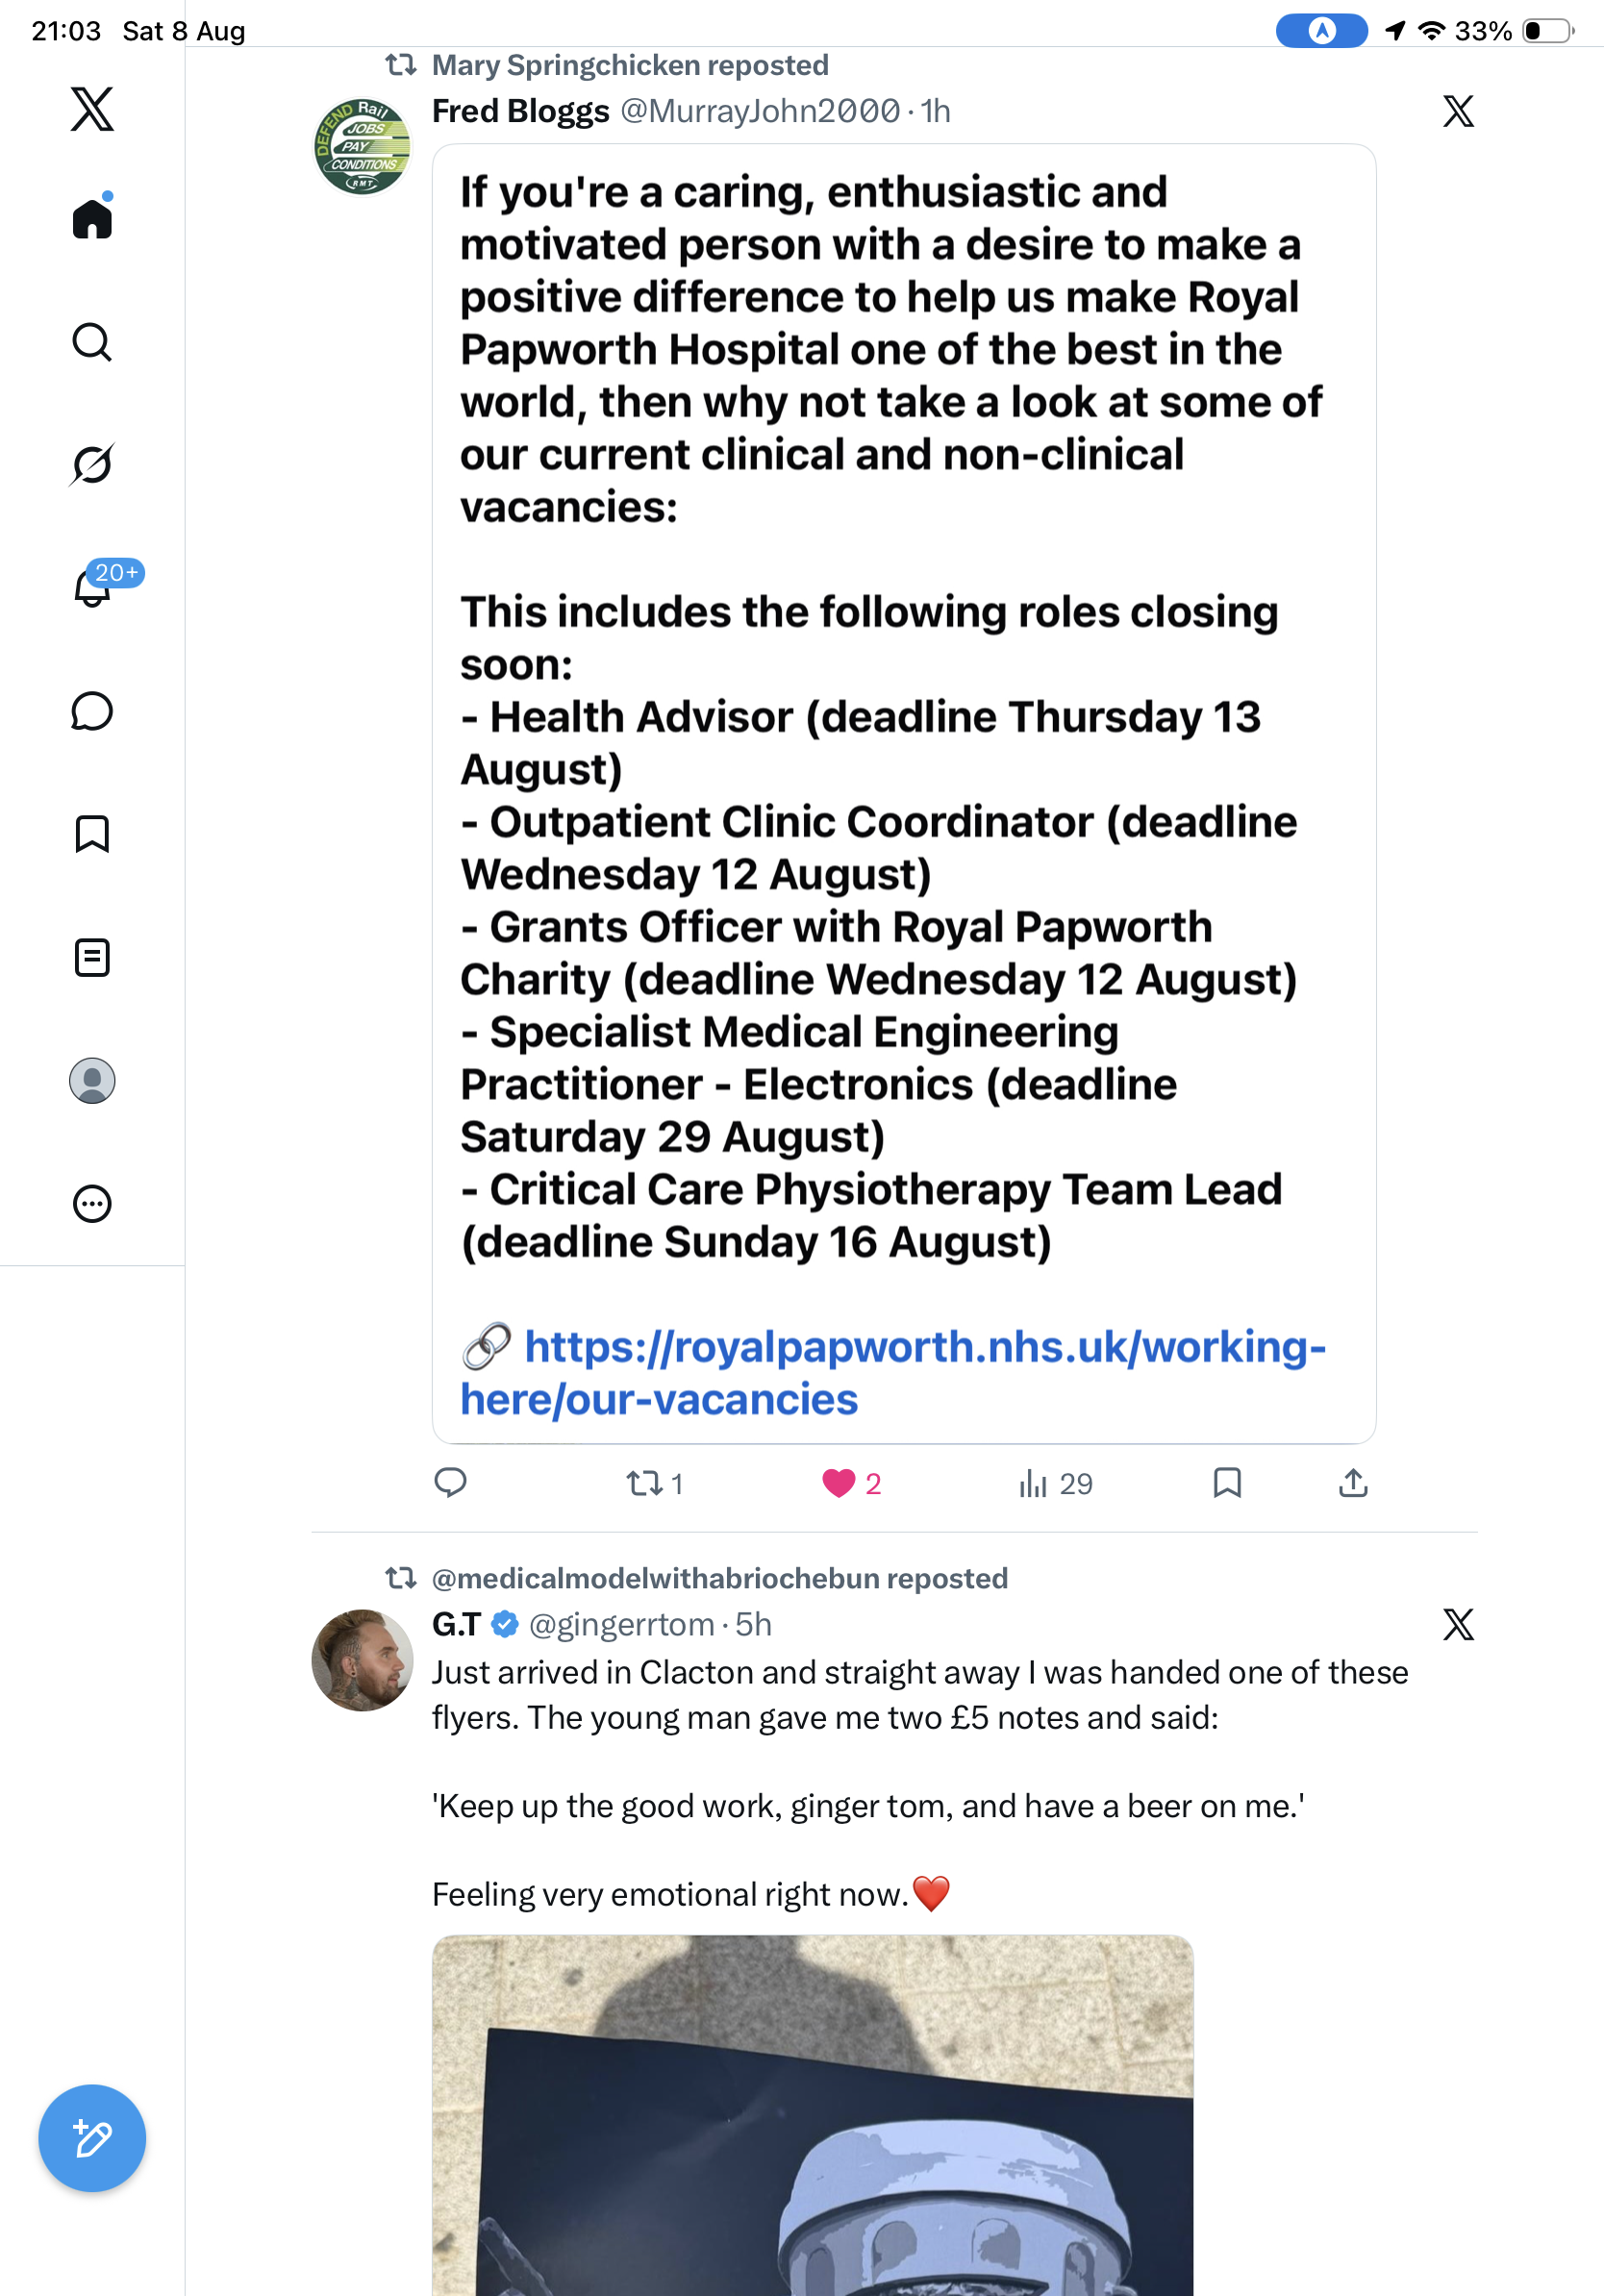This screenshot has width=1604, height=2296.
Task: Share the Fred Bloggs post
Action: [1353, 1482]
